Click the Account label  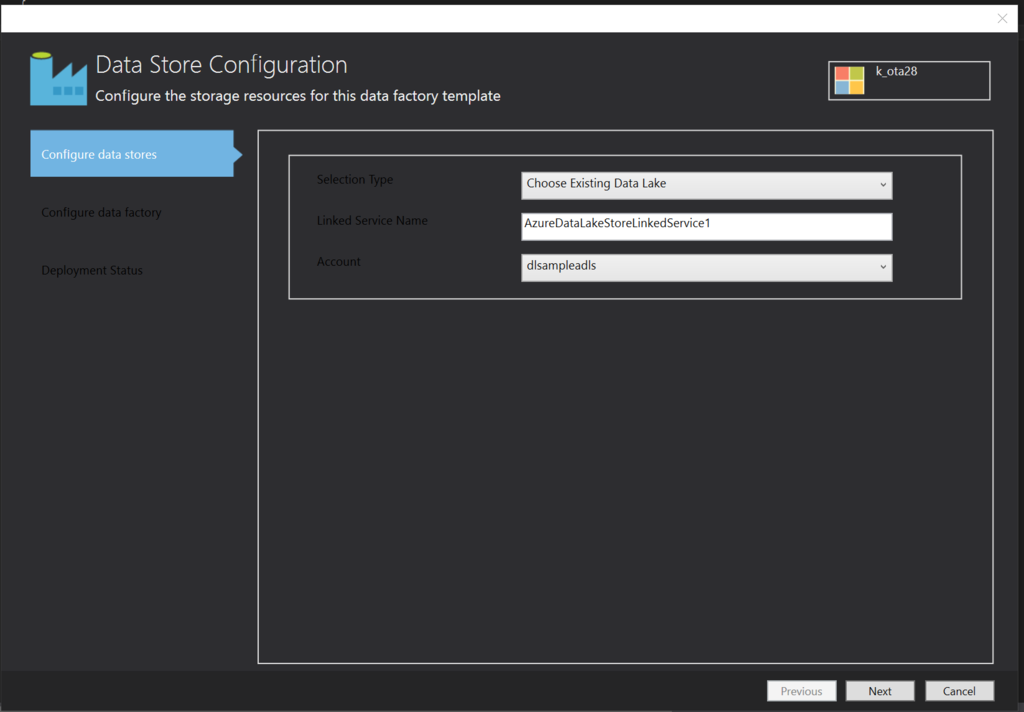coord(338,261)
